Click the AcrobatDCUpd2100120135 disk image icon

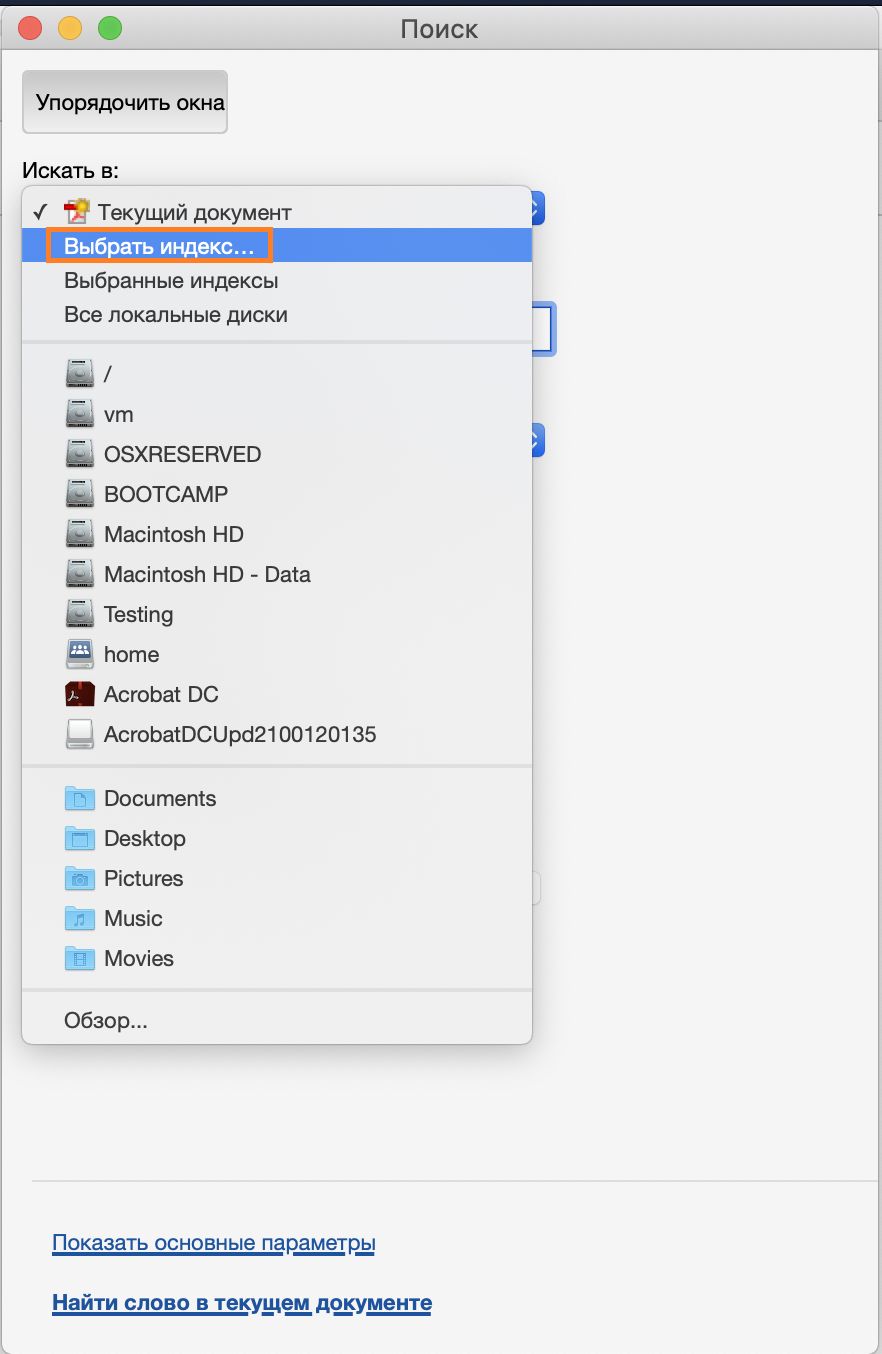click(x=79, y=734)
